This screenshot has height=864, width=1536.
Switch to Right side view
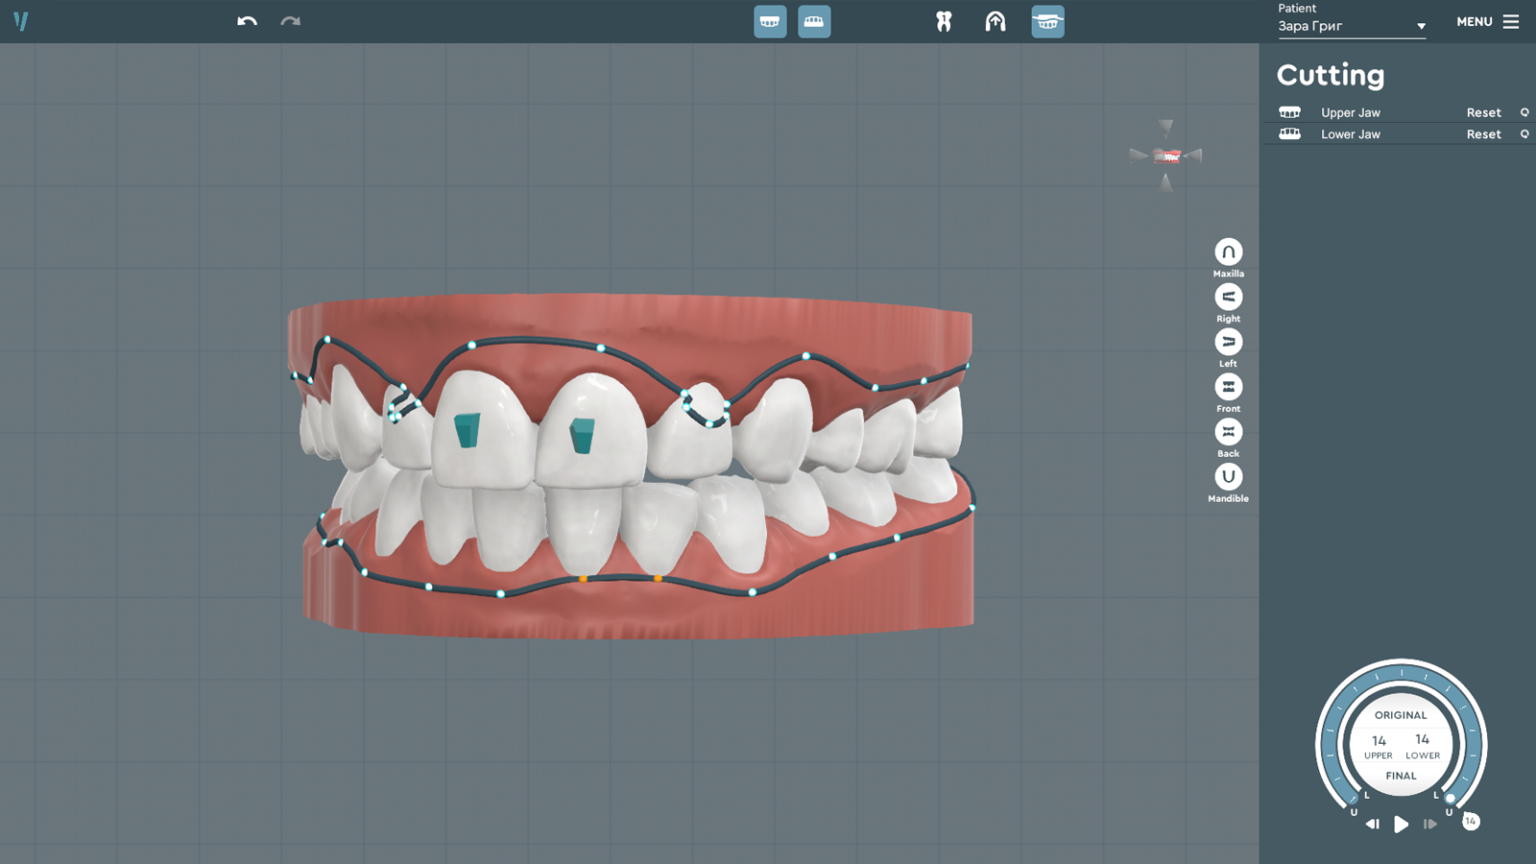1228,297
